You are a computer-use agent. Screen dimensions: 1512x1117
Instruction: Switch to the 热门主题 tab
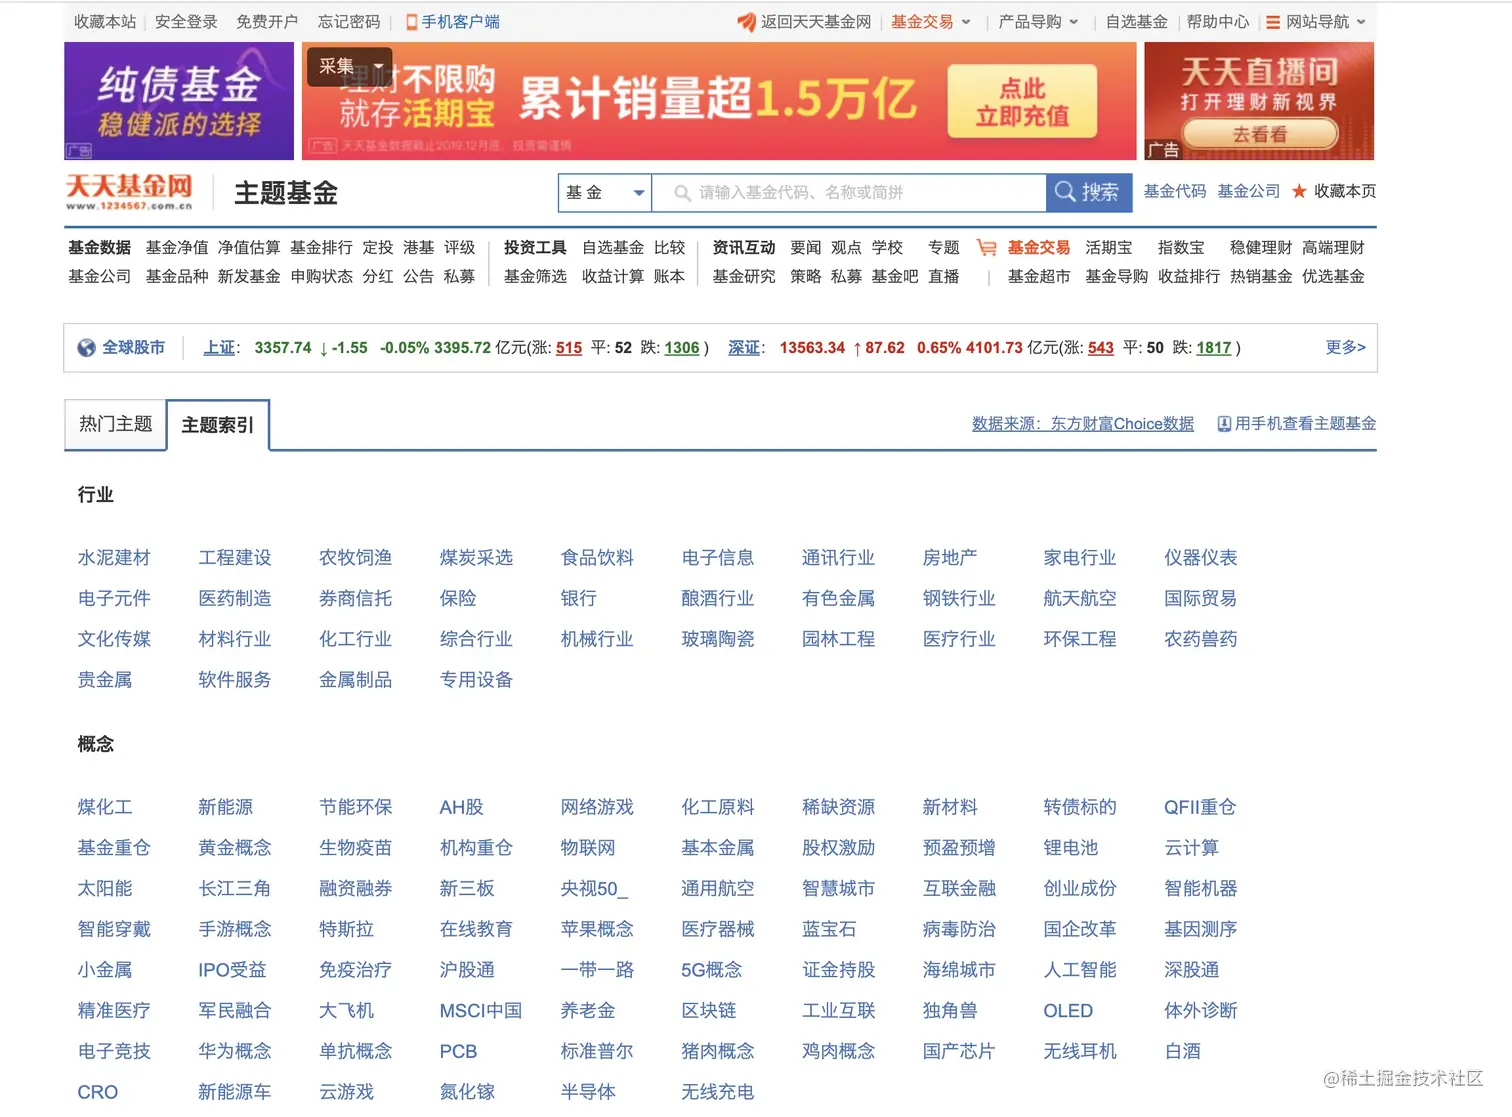tap(115, 424)
